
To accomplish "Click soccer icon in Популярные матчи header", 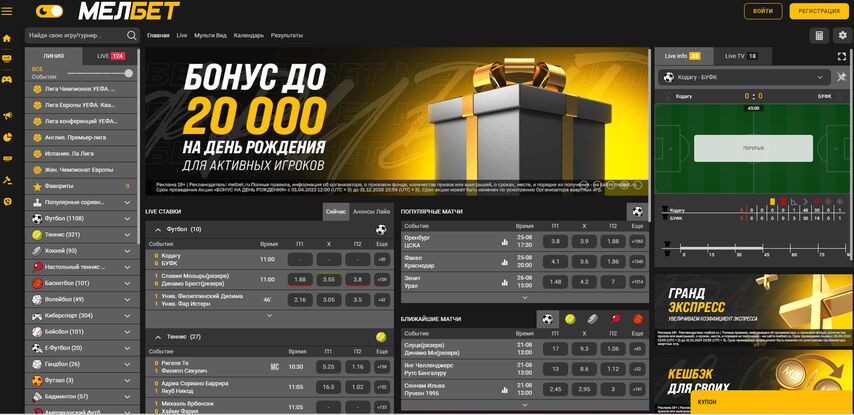I will tap(637, 212).
